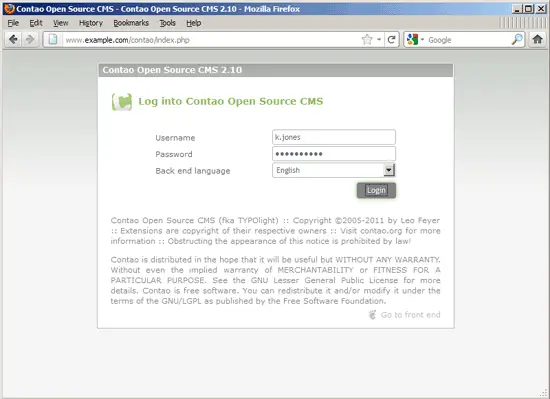The image size is (550, 399).
Task: Maximize the Firefox window
Action: (x=528, y=9)
